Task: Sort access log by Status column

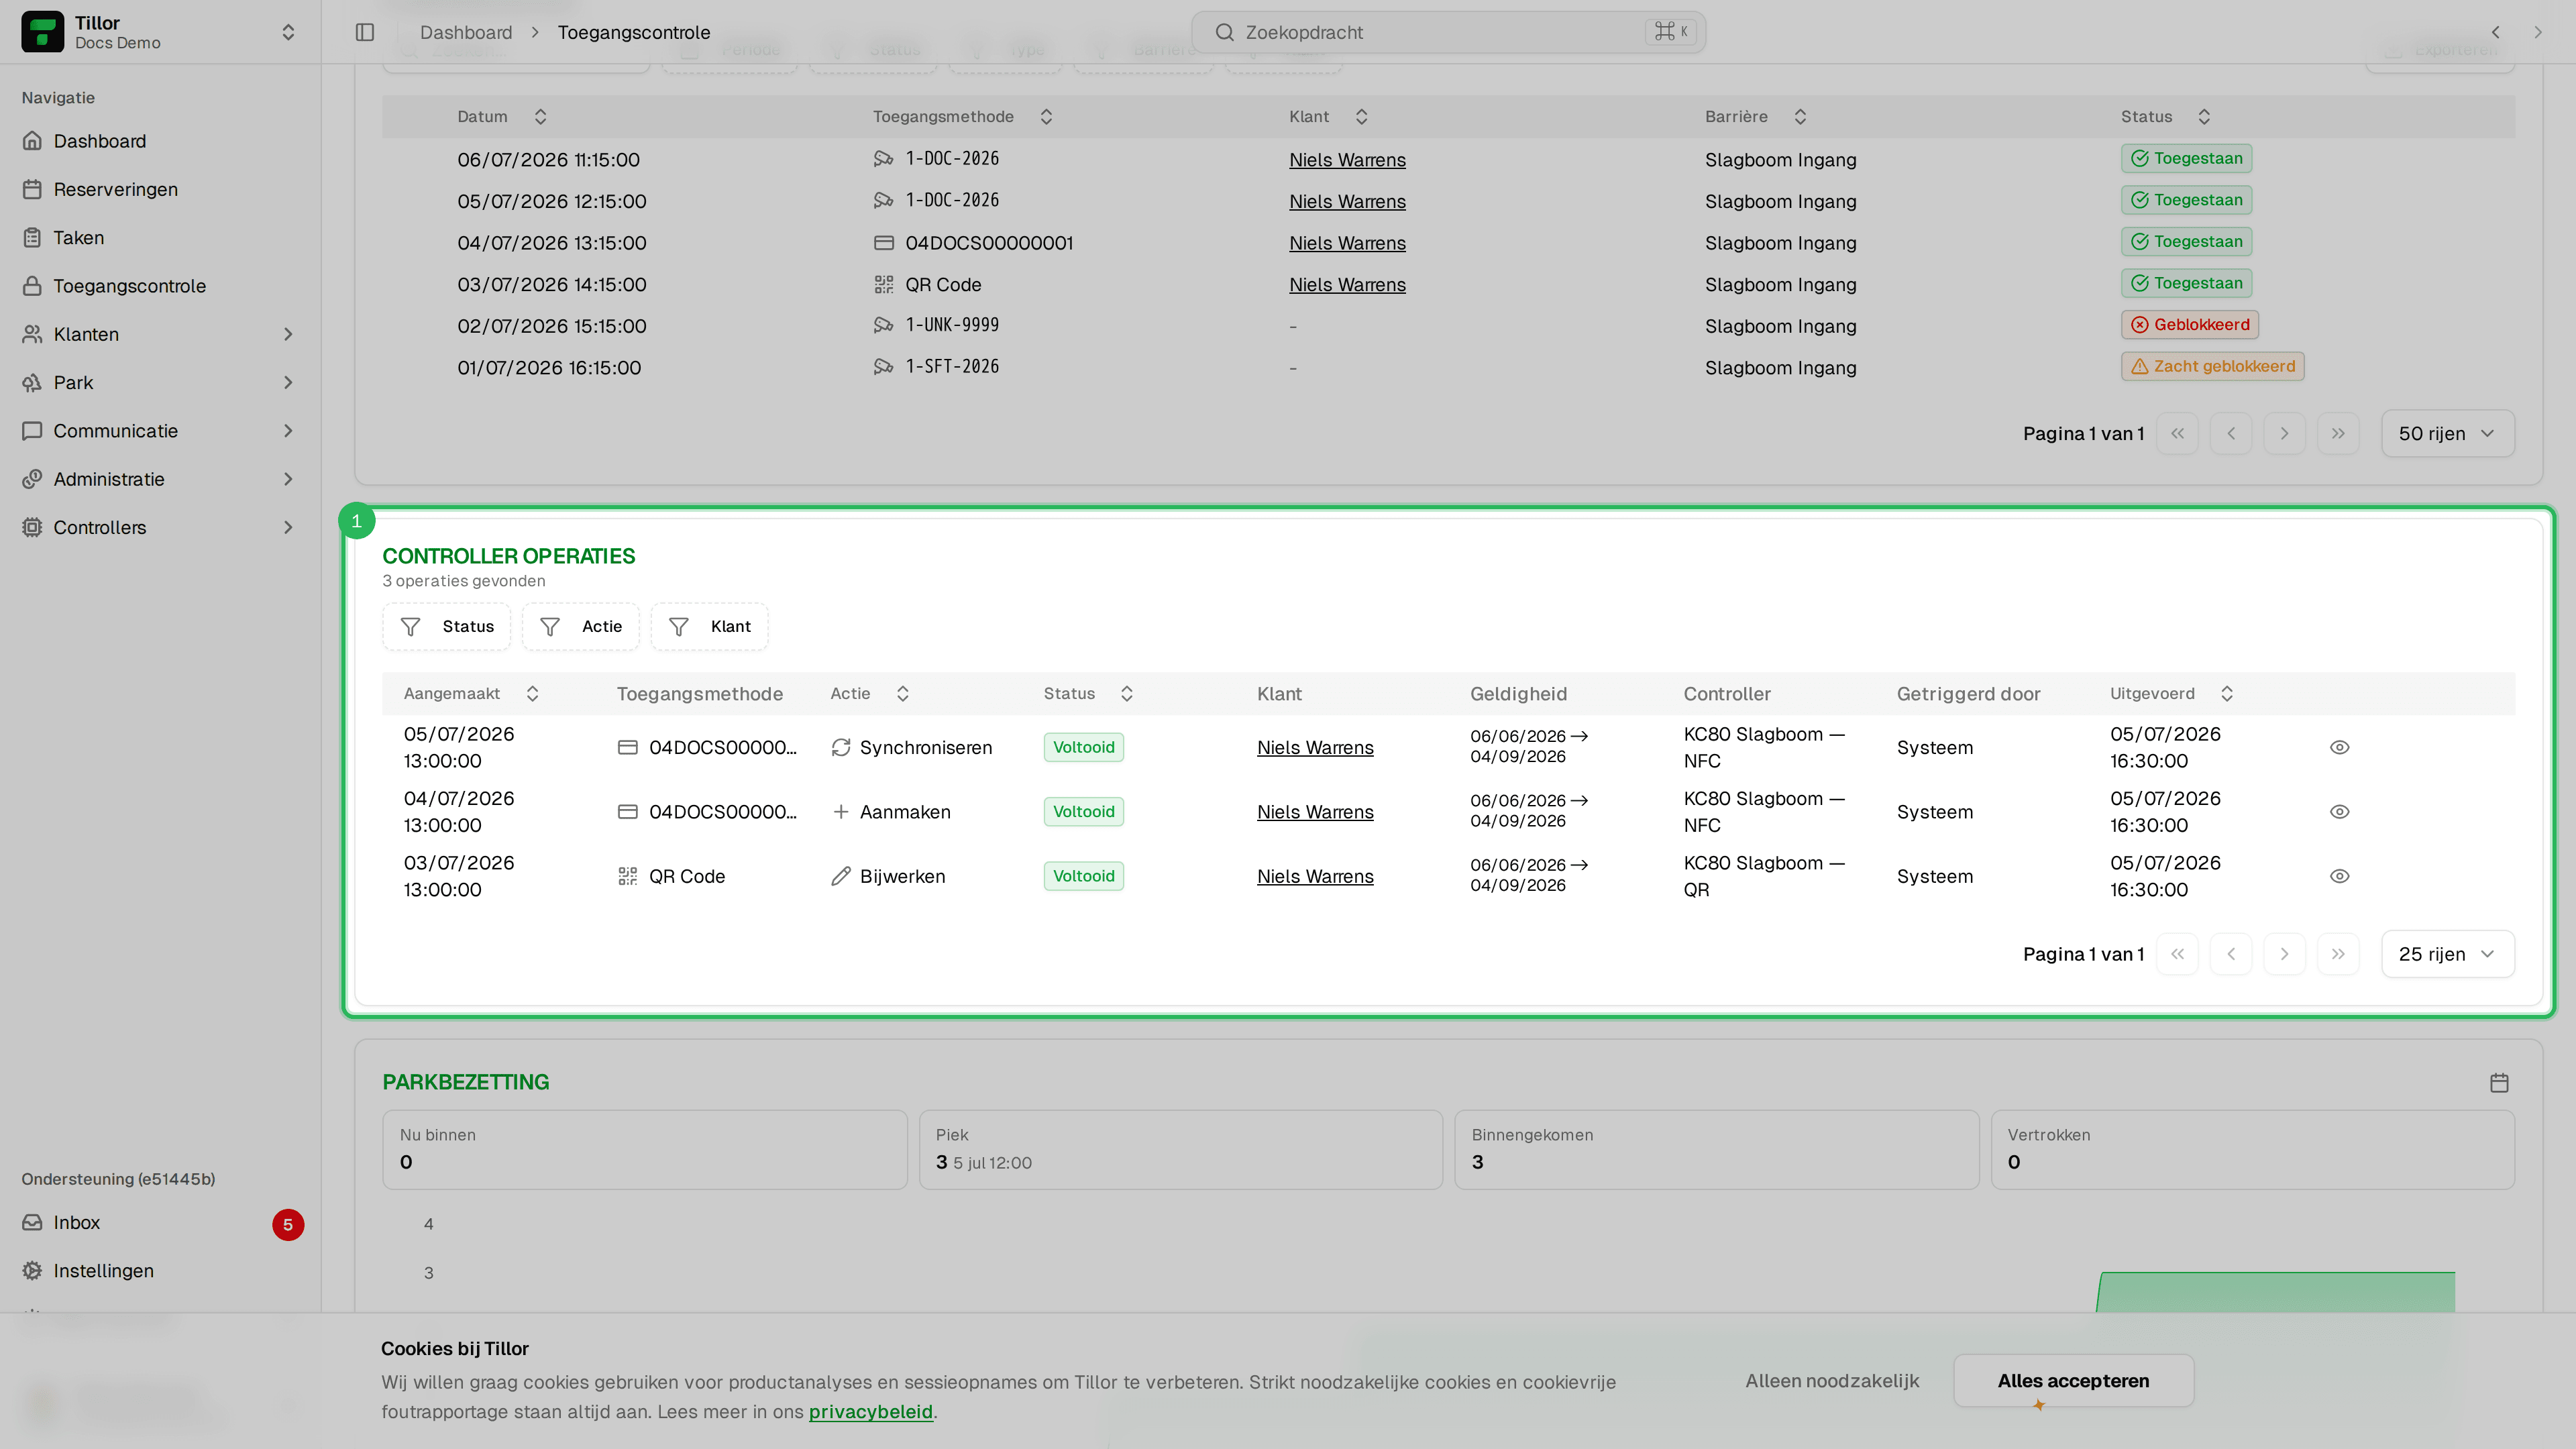Action: pos(2166,117)
